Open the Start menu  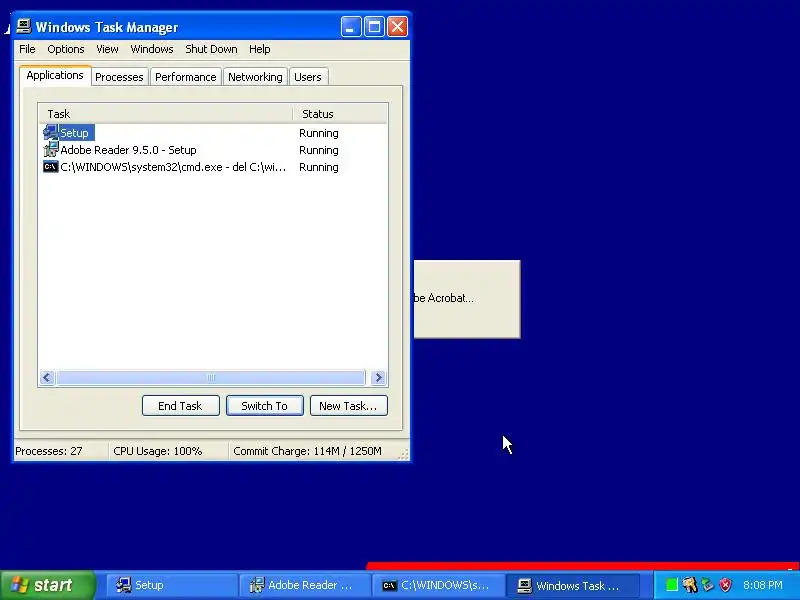[x=48, y=585]
